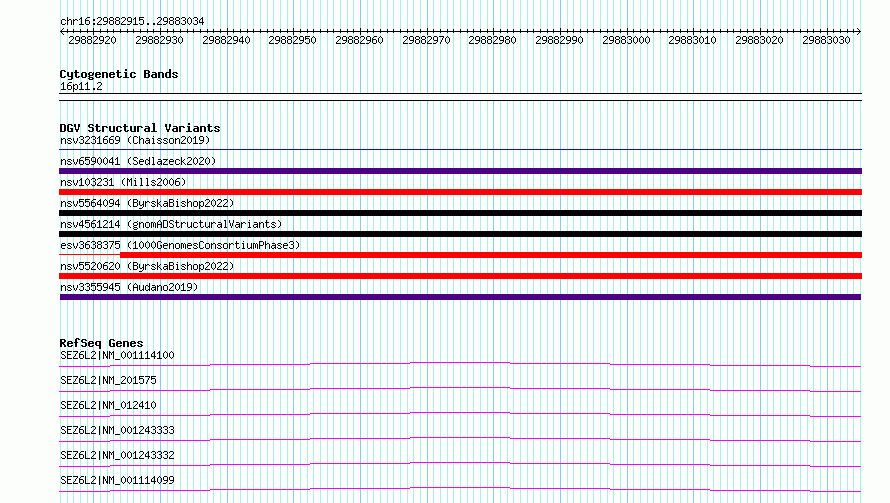Click the black bar under nsv4561214
Screen dimensions: 890x503
click(x=460, y=234)
